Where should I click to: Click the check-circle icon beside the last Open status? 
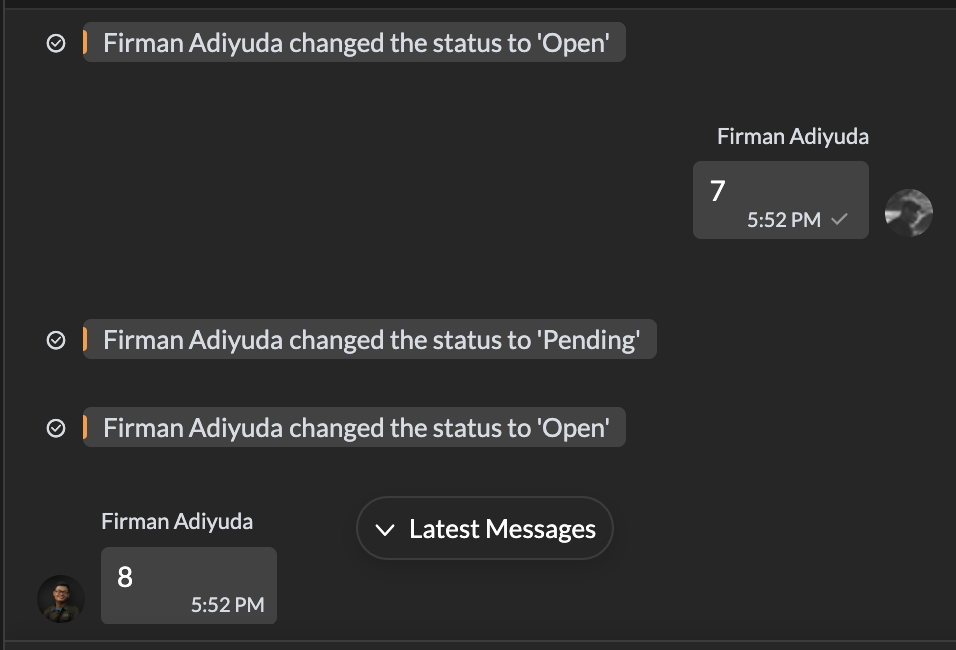[x=57, y=429]
